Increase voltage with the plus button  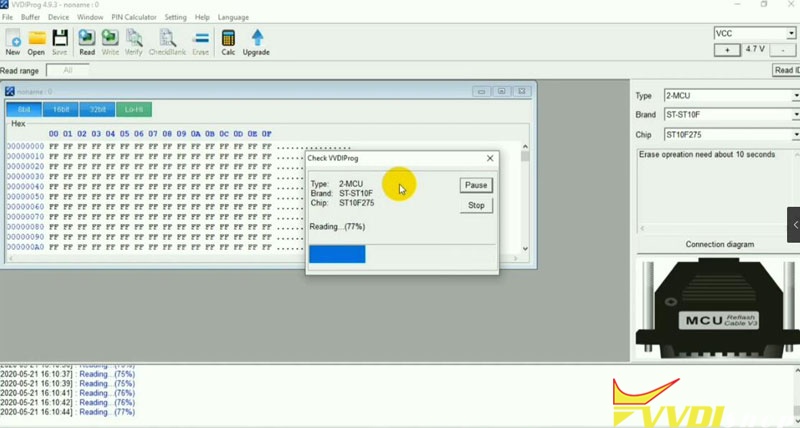pos(727,50)
